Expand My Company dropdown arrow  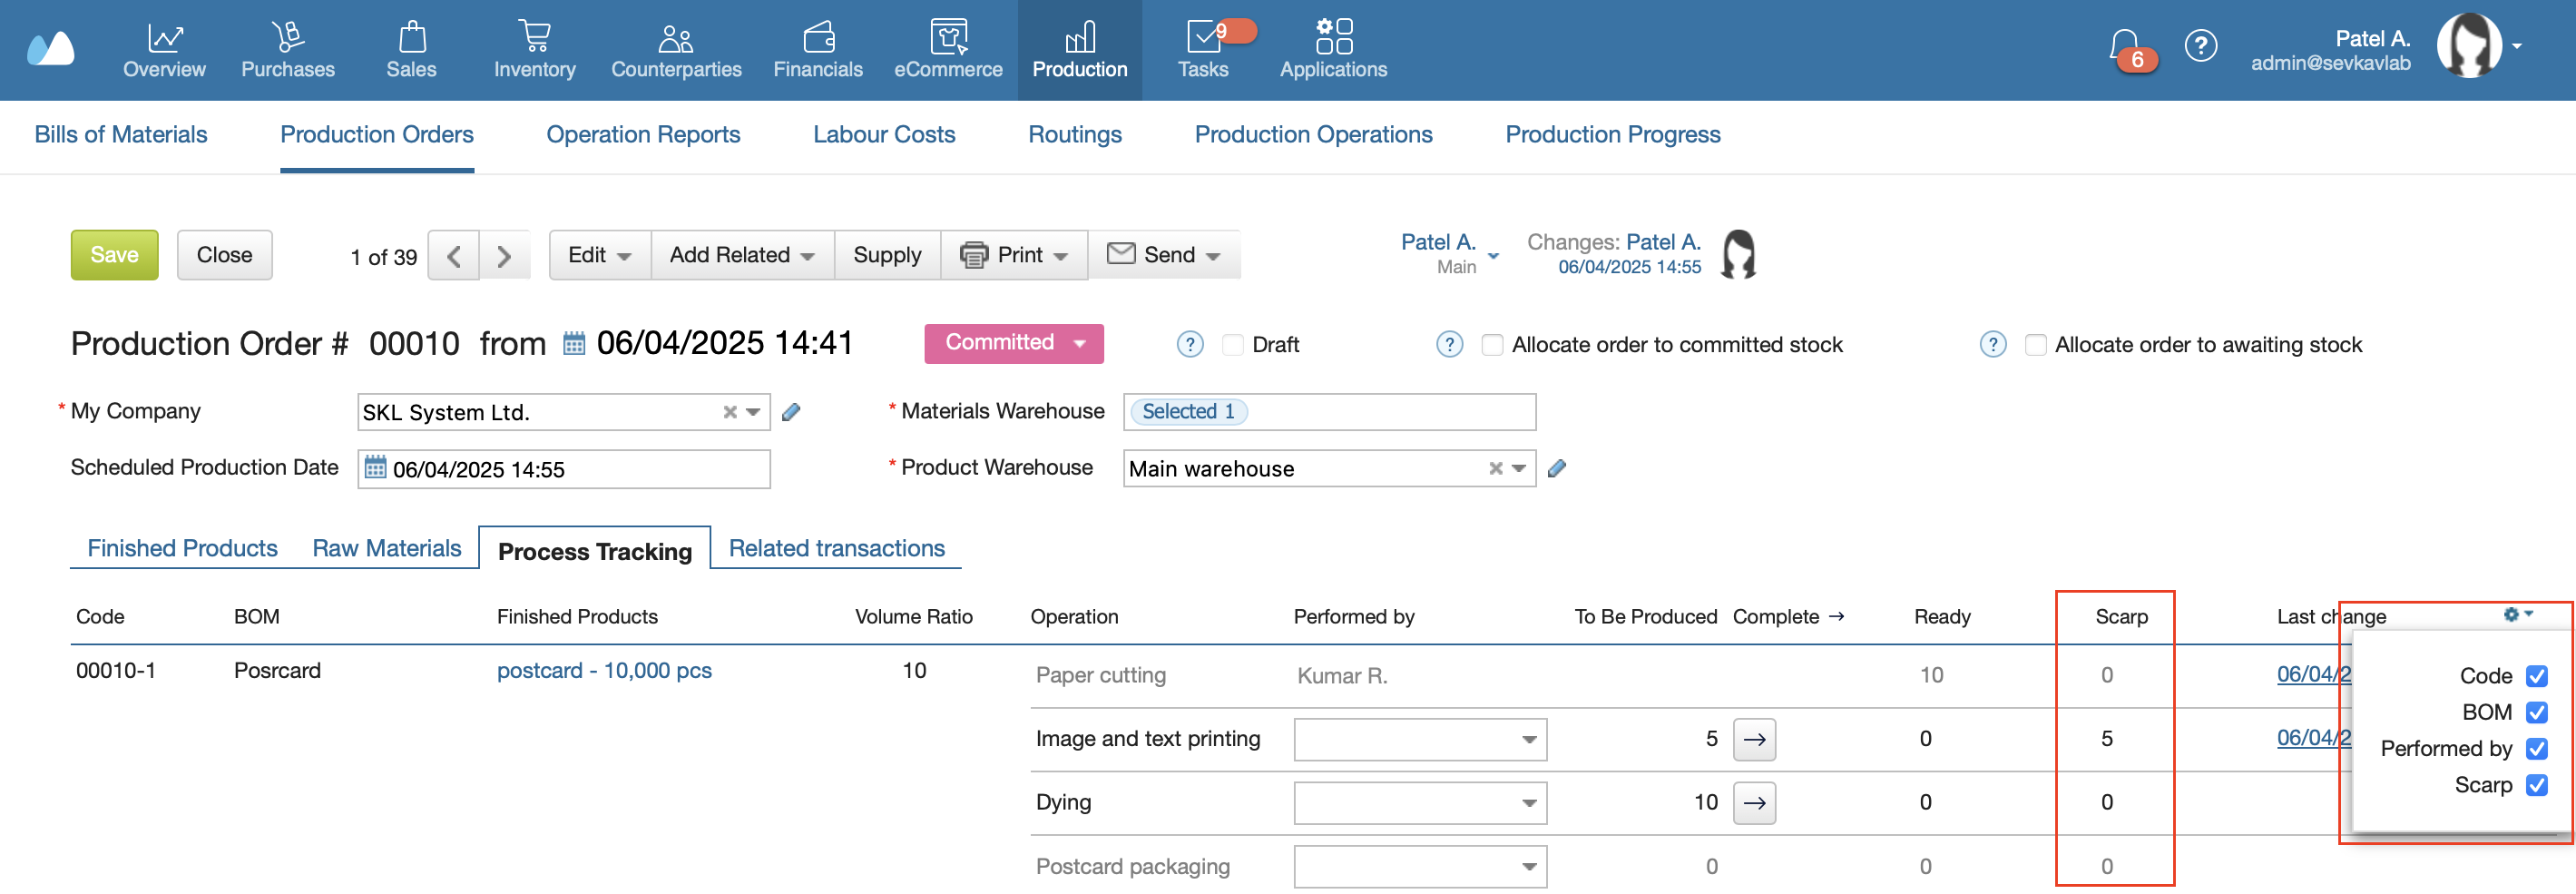[x=754, y=412]
